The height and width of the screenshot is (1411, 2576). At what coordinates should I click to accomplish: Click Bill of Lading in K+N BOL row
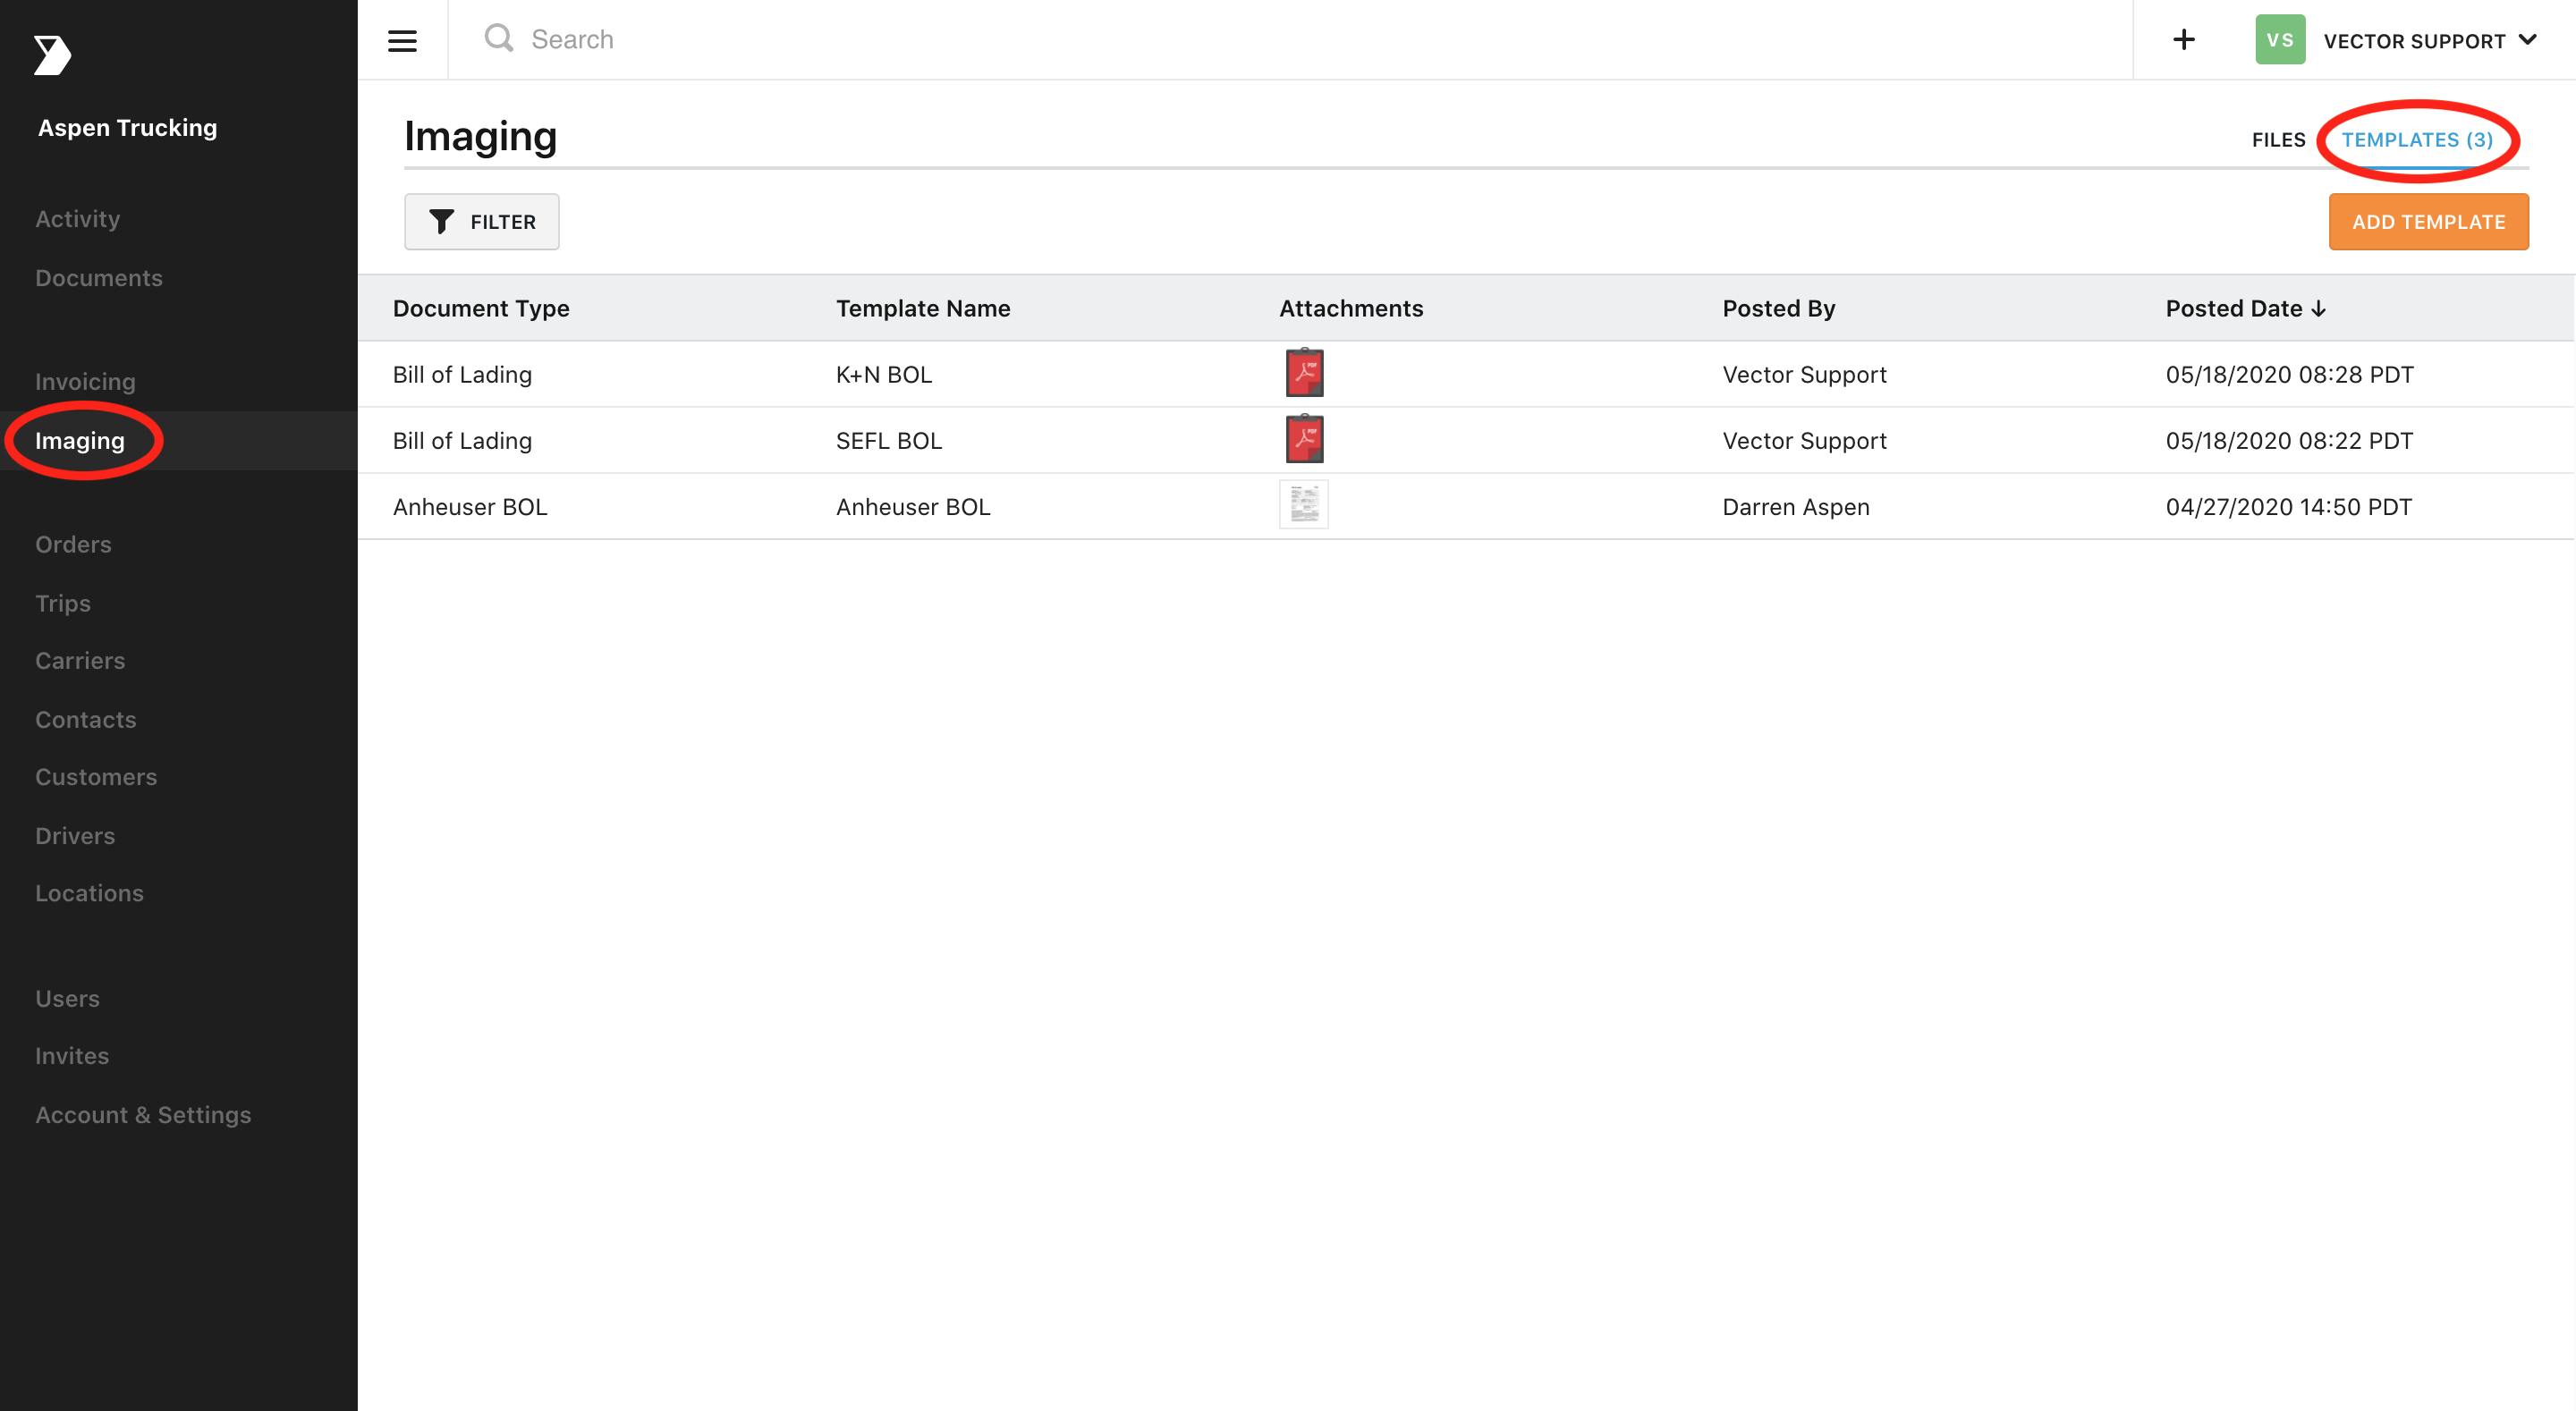(462, 374)
